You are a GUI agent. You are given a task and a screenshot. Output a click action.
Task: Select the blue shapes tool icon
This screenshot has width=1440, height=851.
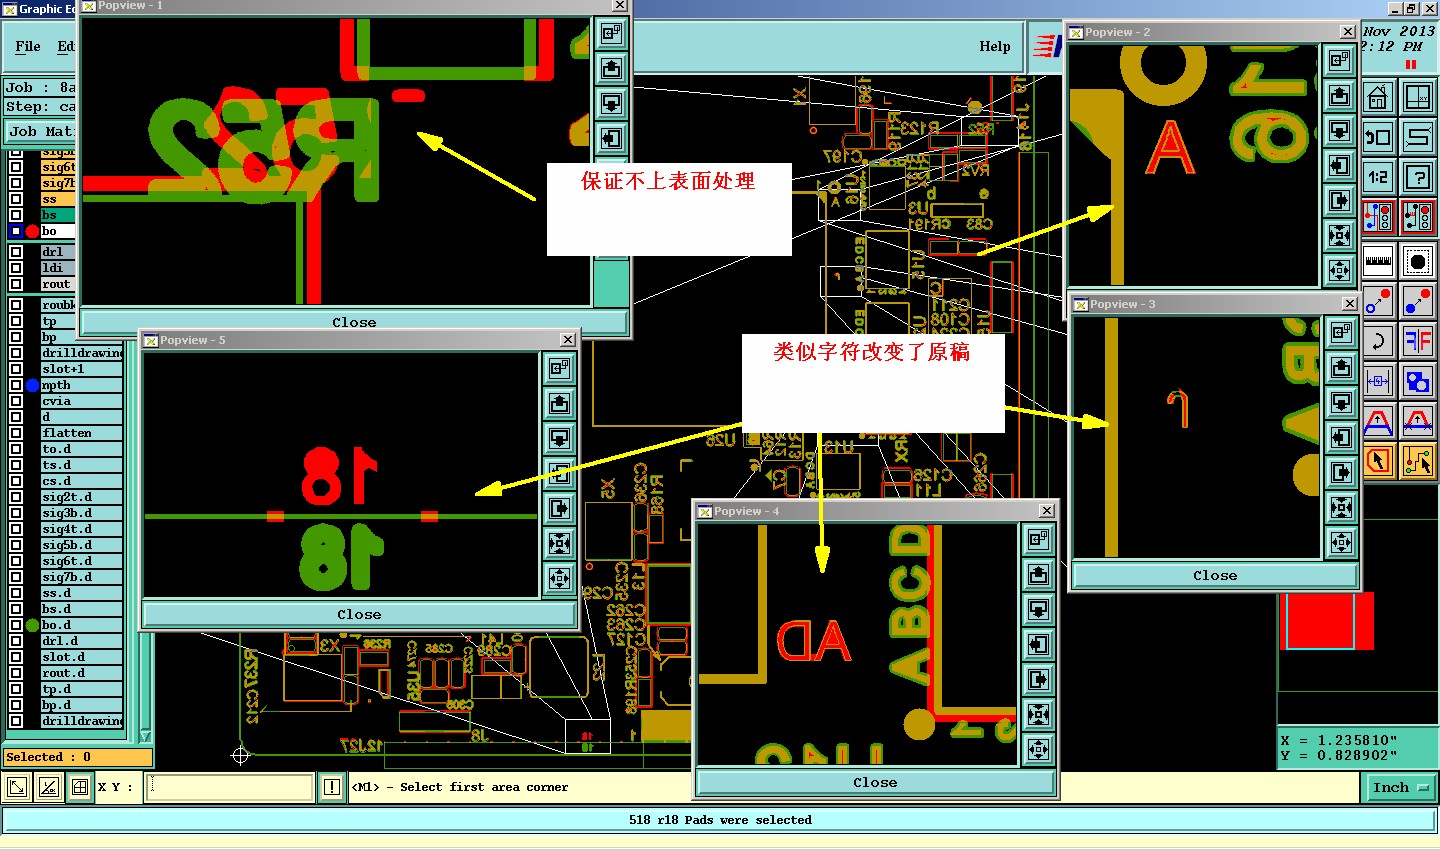point(1418,381)
